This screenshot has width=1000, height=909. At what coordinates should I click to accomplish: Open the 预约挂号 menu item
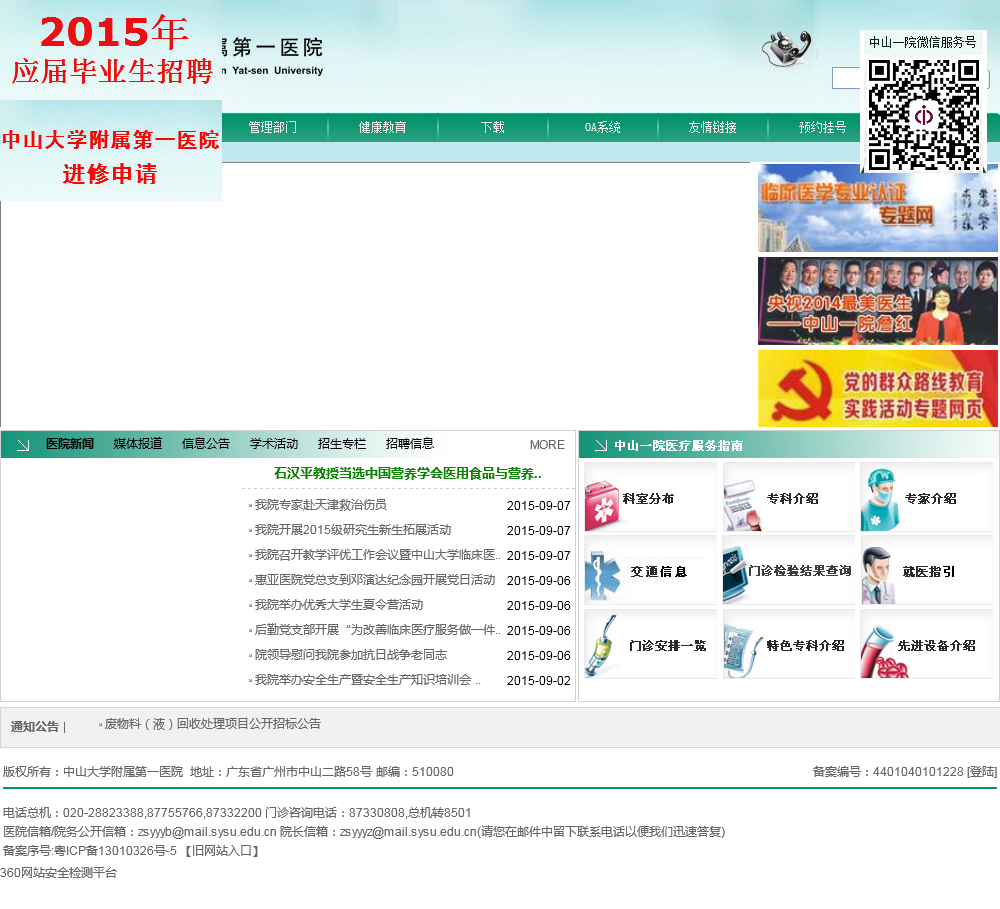pyautogui.click(x=823, y=128)
